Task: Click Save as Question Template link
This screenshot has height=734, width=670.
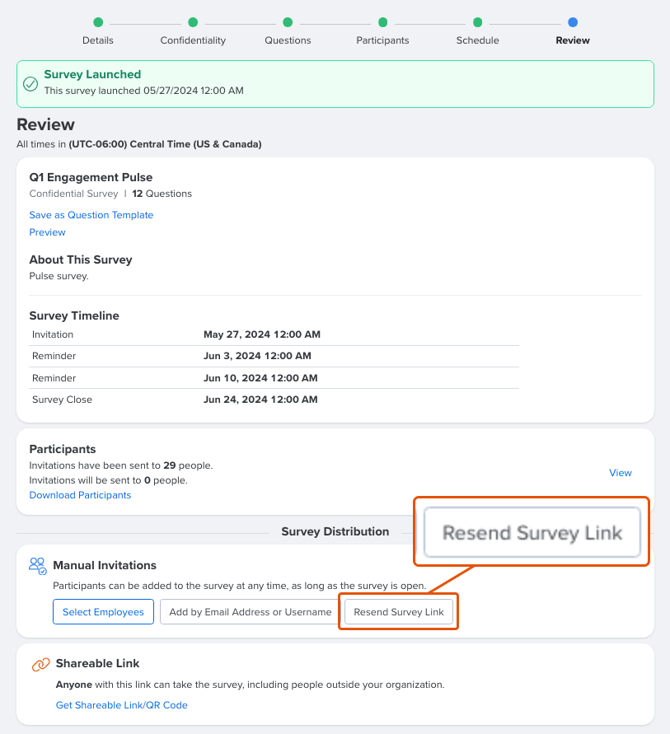Action: tap(91, 215)
